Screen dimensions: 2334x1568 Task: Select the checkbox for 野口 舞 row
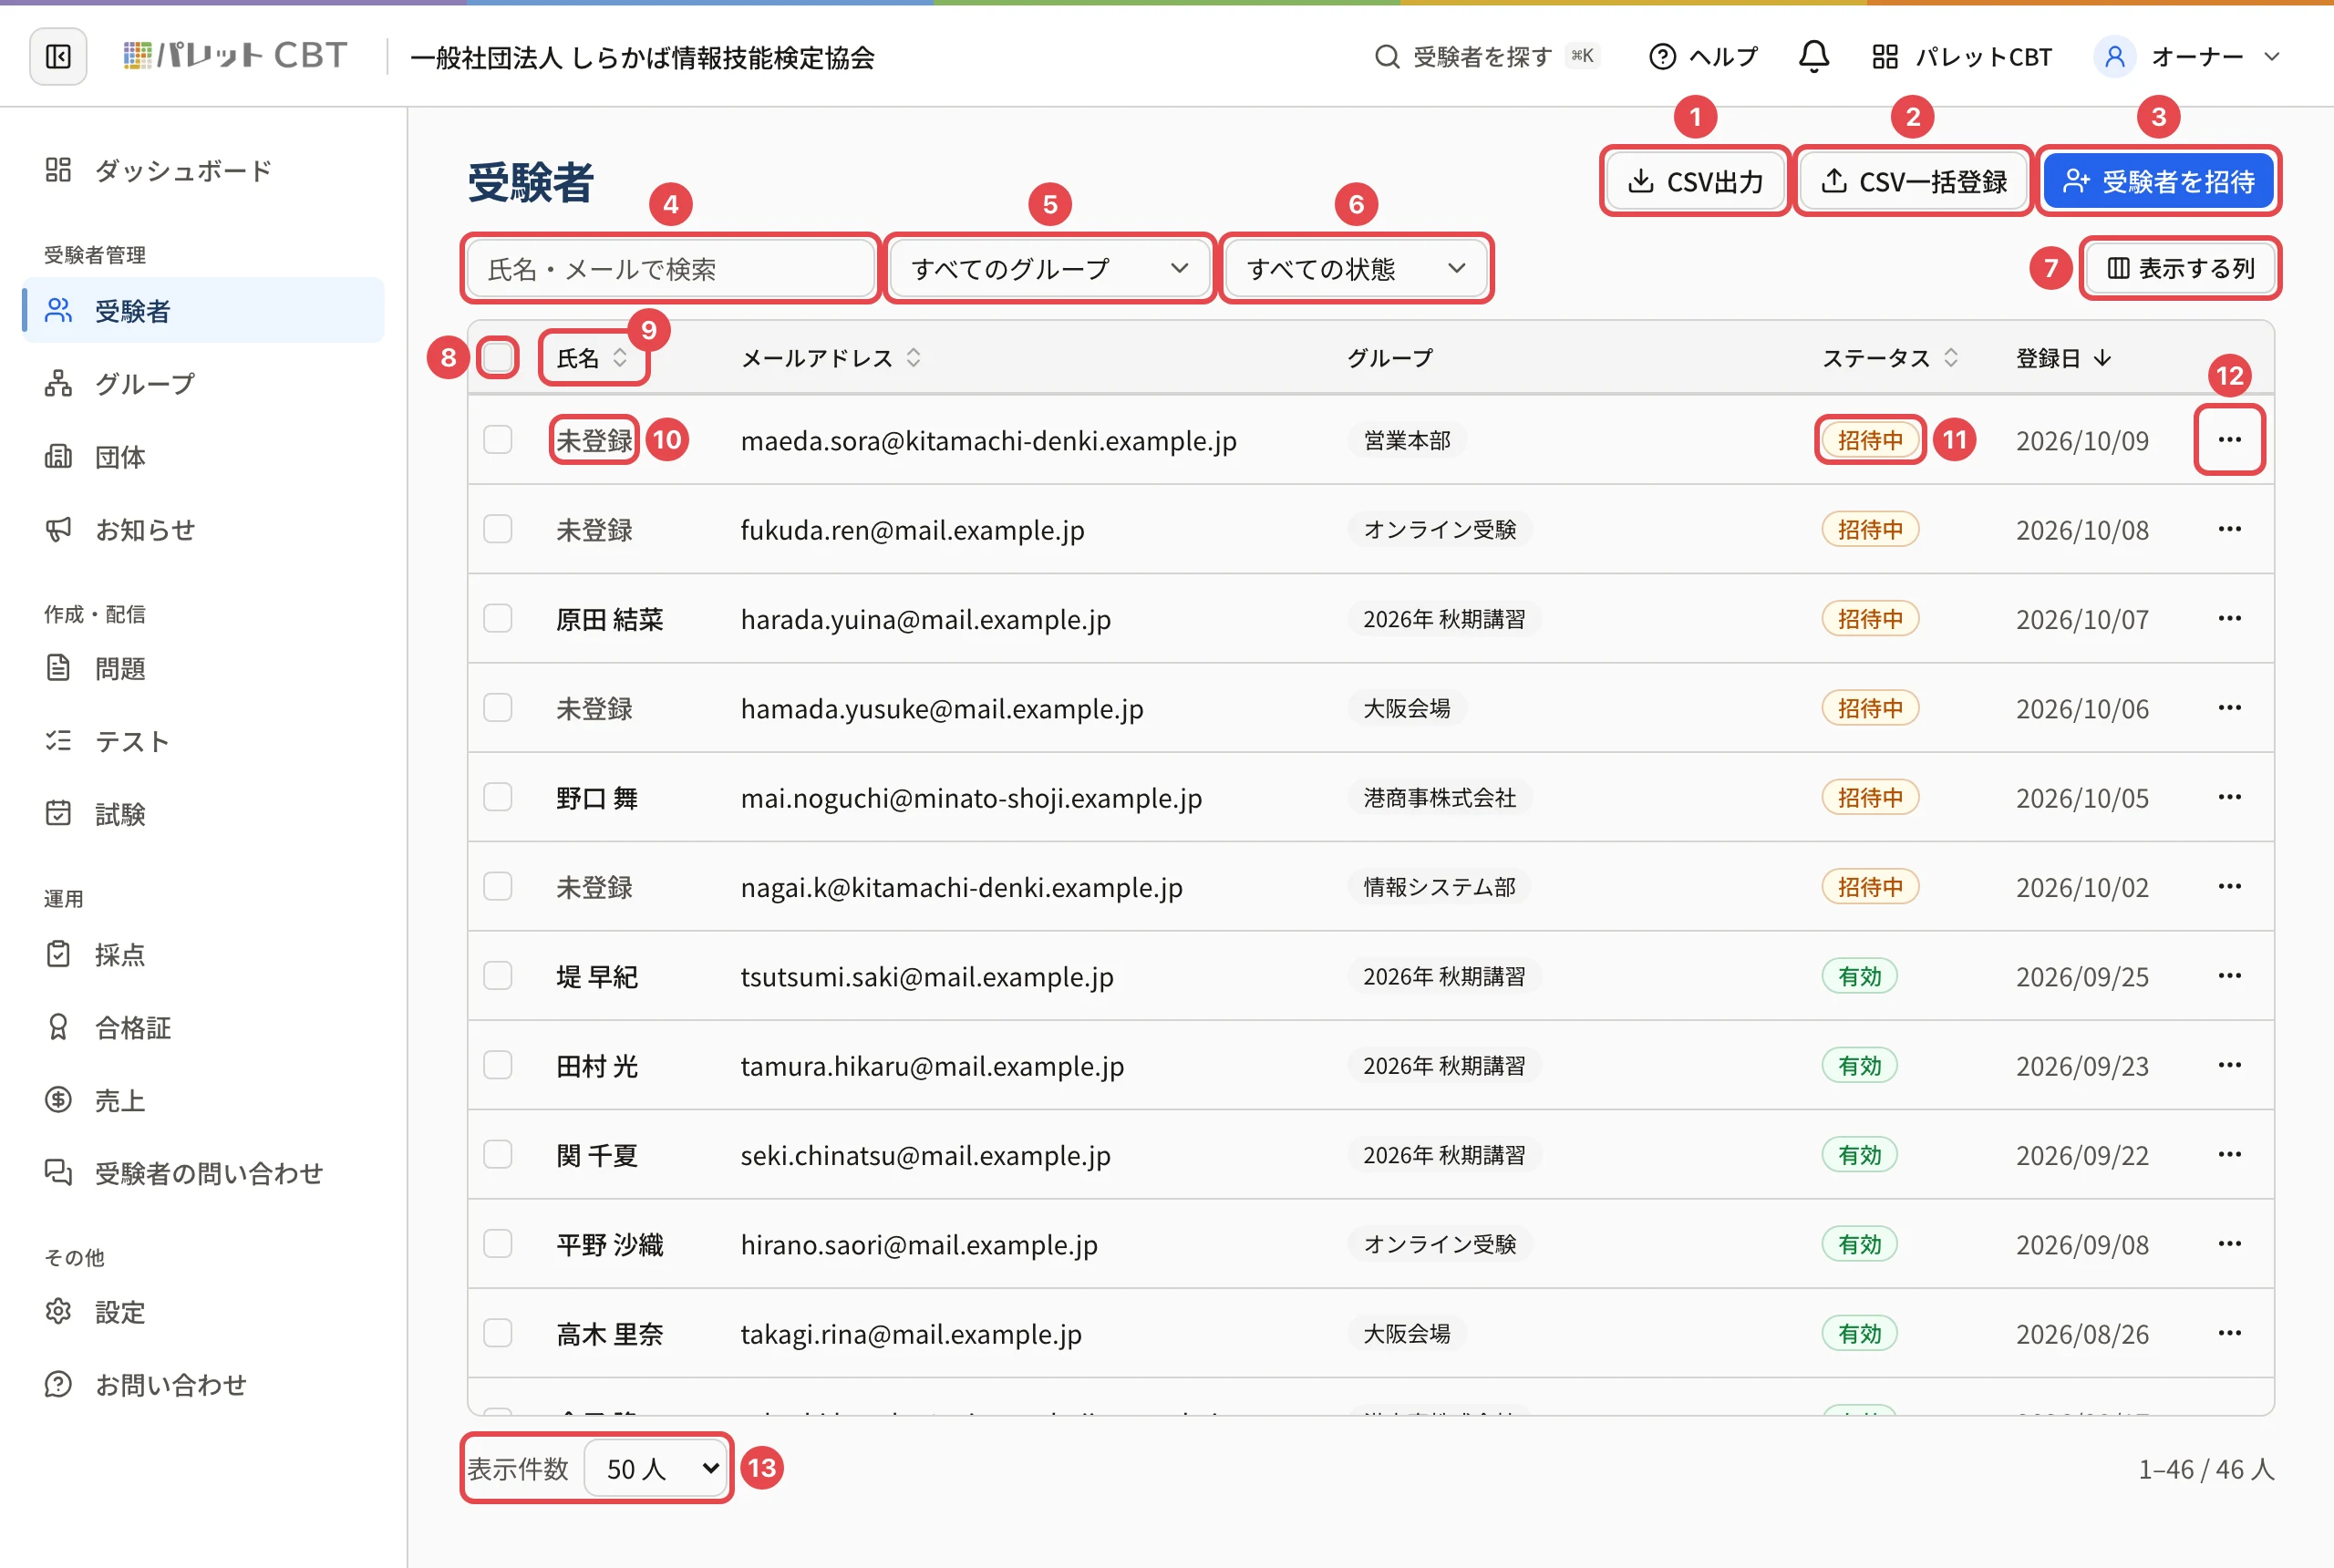pos(497,797)
